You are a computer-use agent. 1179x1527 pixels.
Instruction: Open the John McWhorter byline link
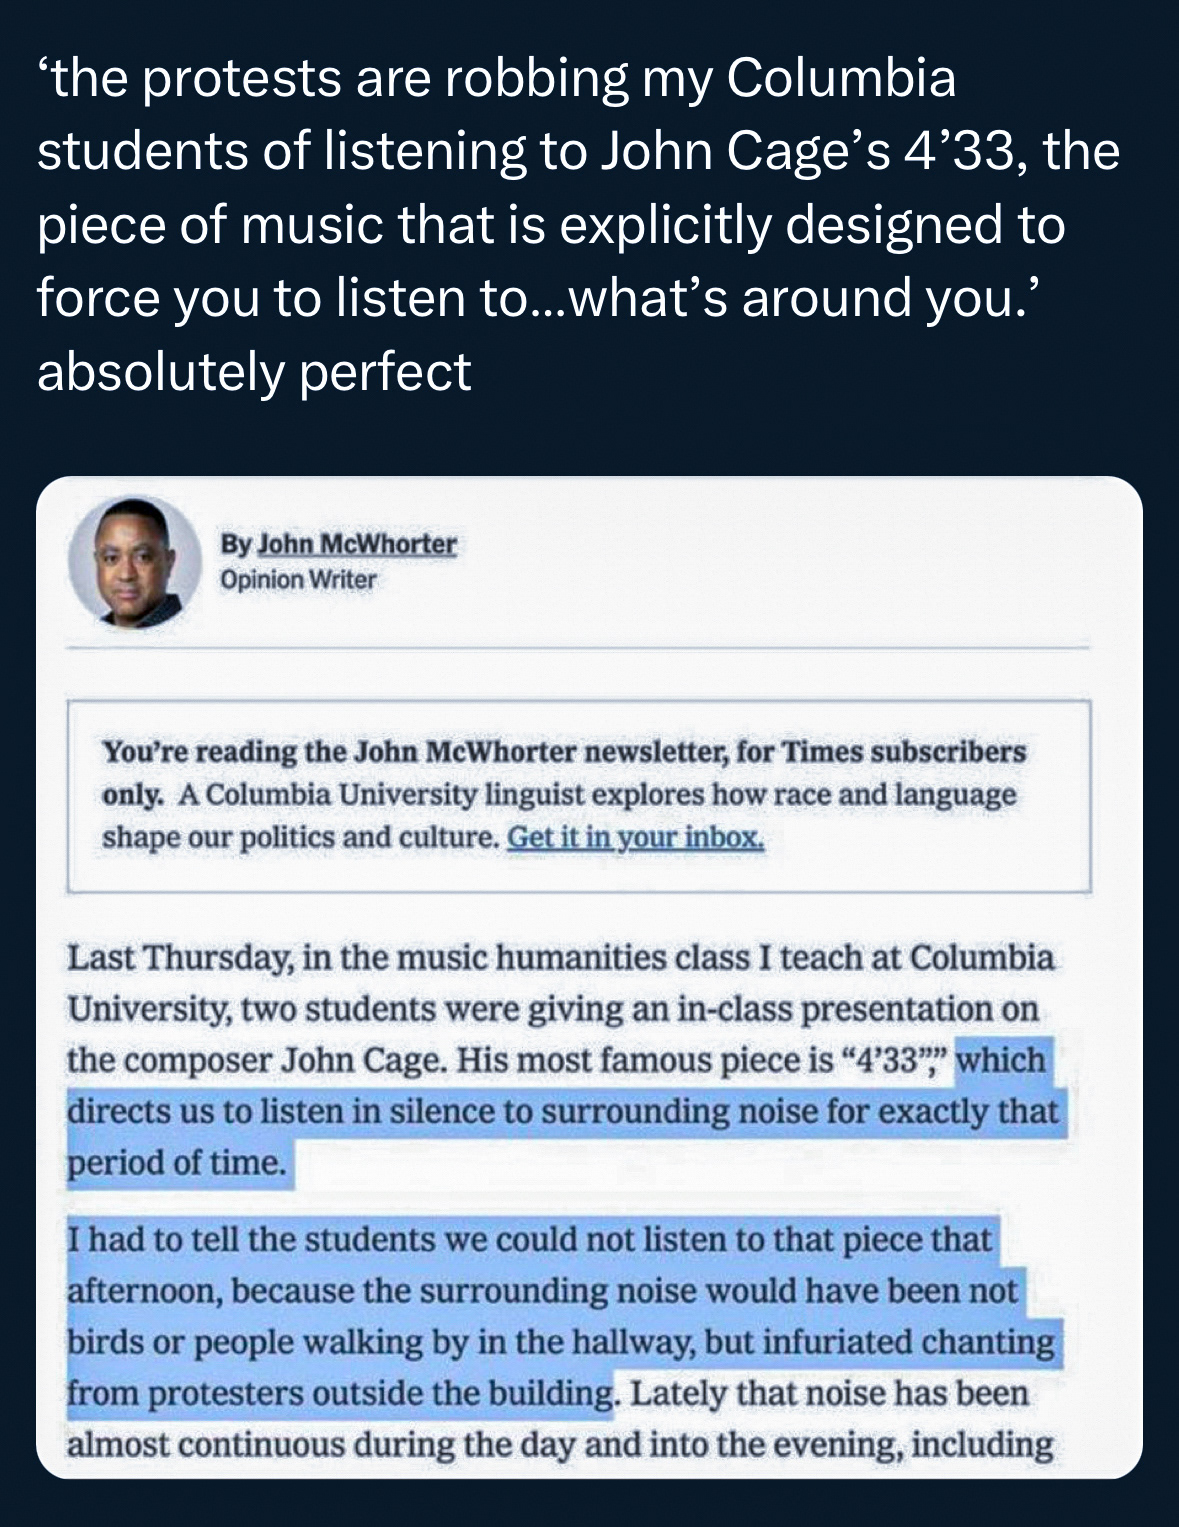357,544
